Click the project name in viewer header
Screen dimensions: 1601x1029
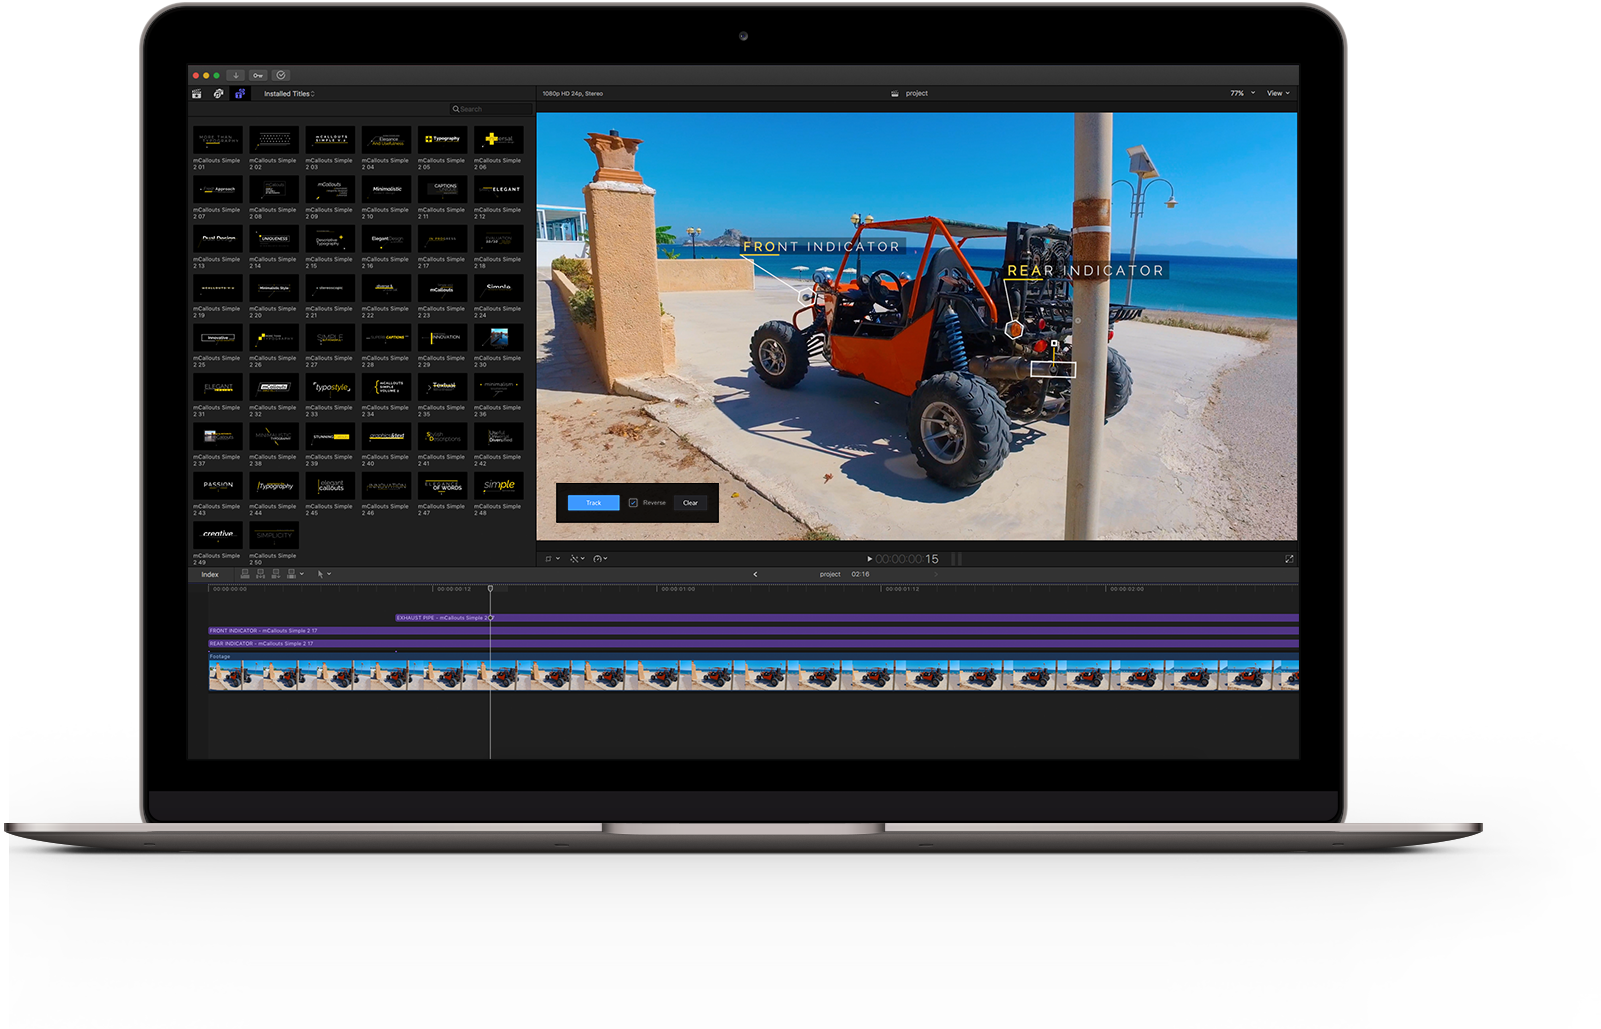tap(917, 94)
